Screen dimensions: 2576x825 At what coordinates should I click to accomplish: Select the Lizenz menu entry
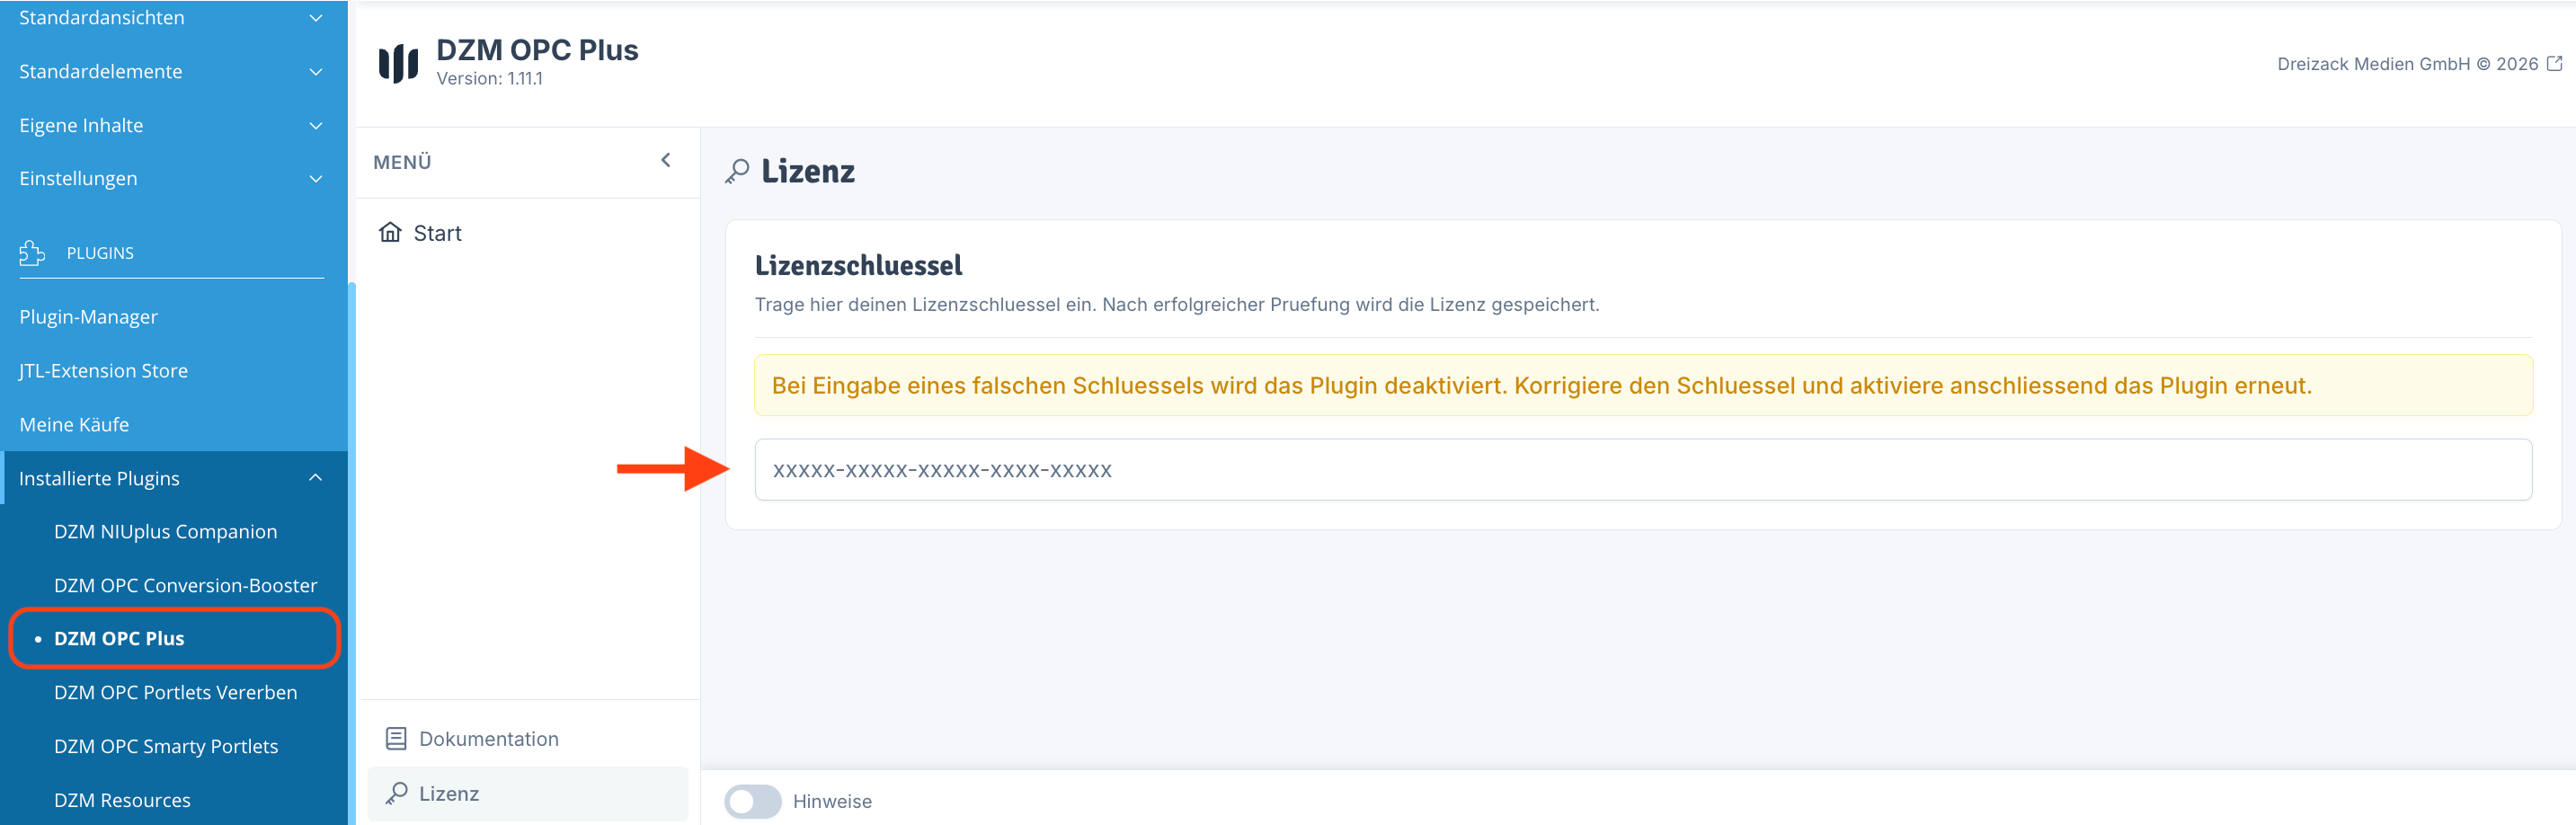(x=528, y=793)
